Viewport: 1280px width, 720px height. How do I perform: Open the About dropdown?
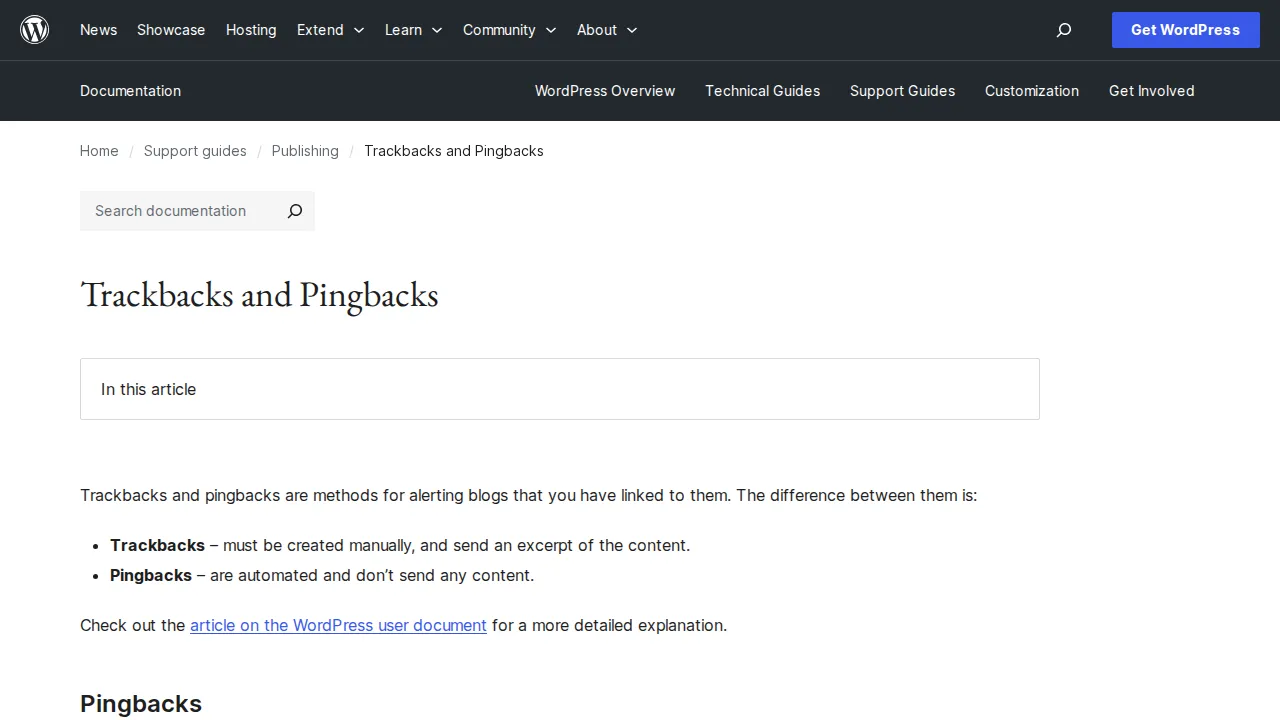click(x=606, y=30)
